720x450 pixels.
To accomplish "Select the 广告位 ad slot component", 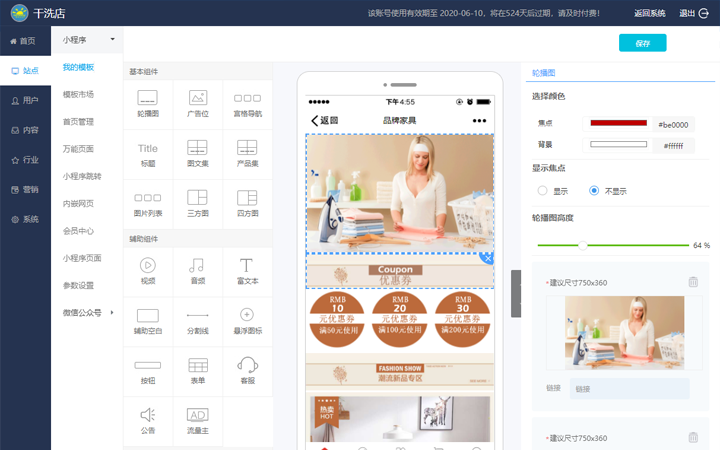I will pos(197,104).
